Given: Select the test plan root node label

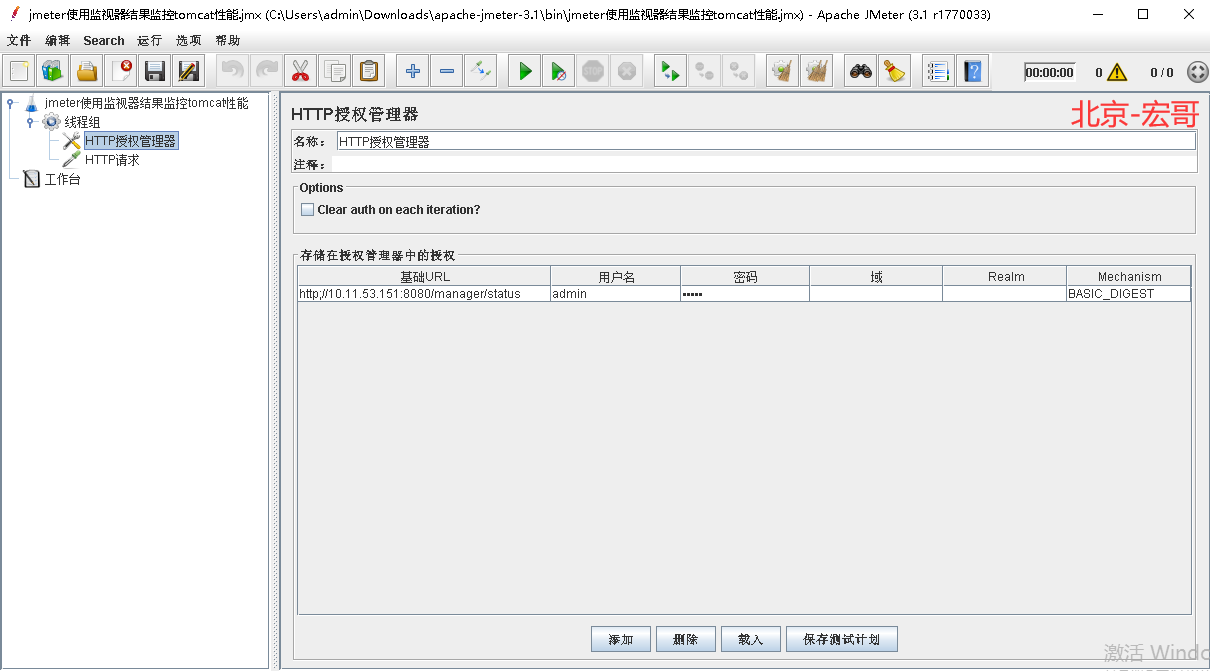Looking at the screenshot, I should click(146, 103).
